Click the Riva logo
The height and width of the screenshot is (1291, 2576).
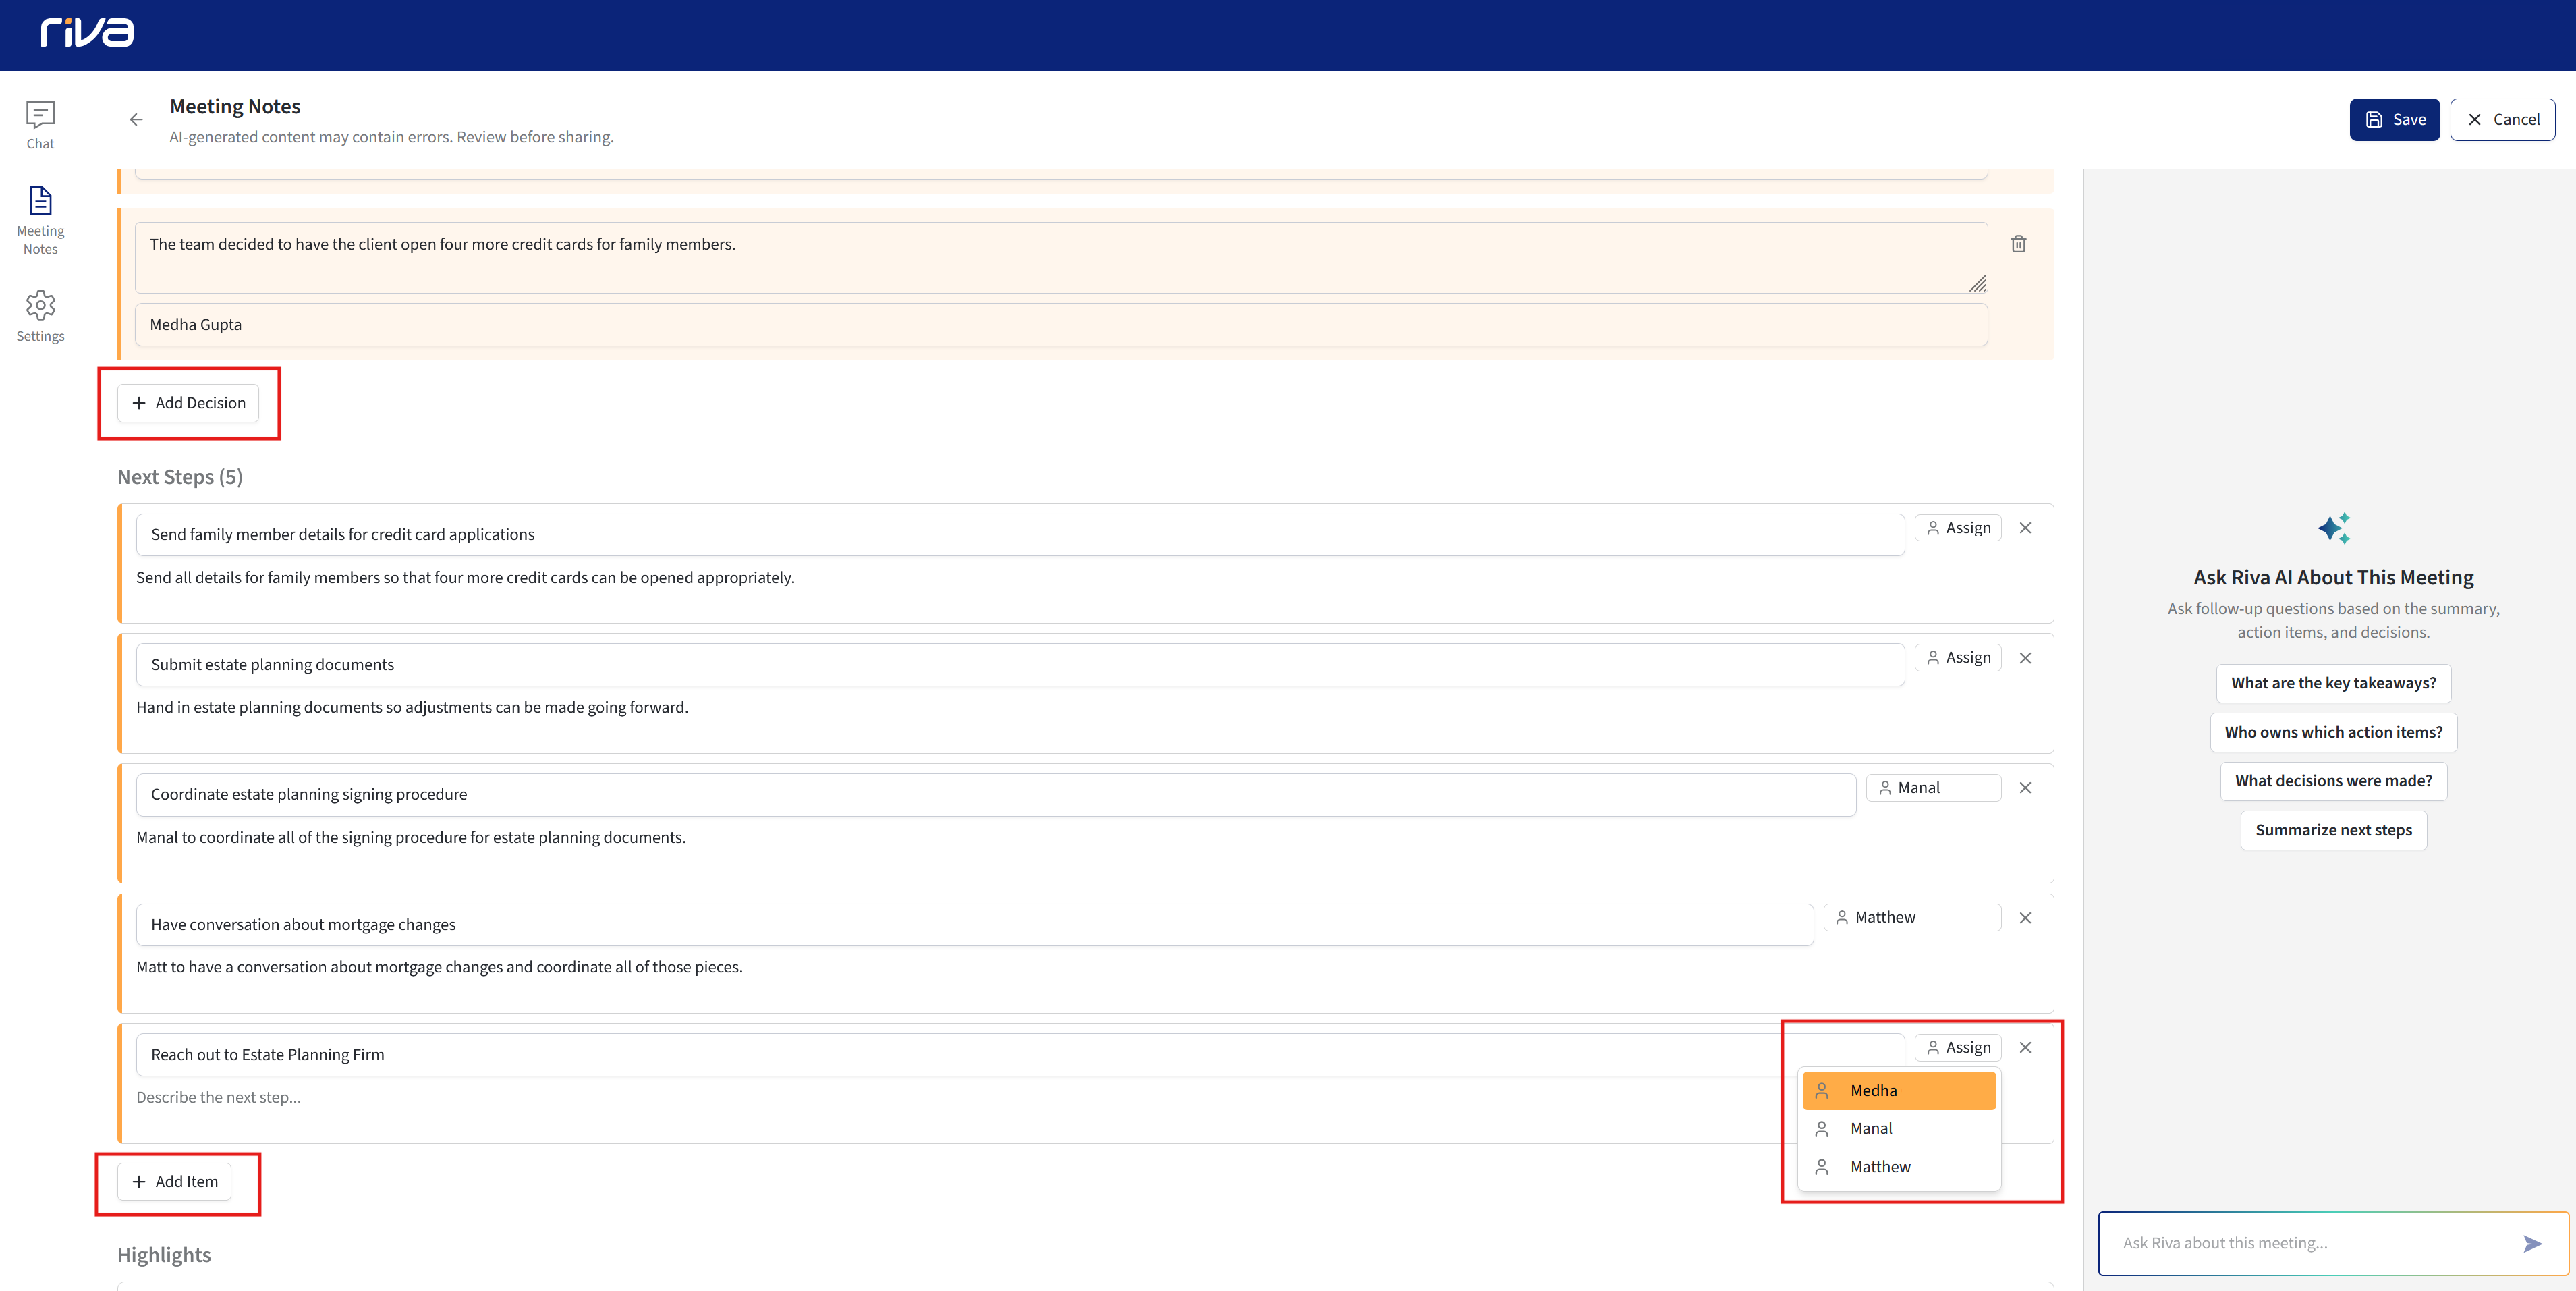tap(87, 33)
